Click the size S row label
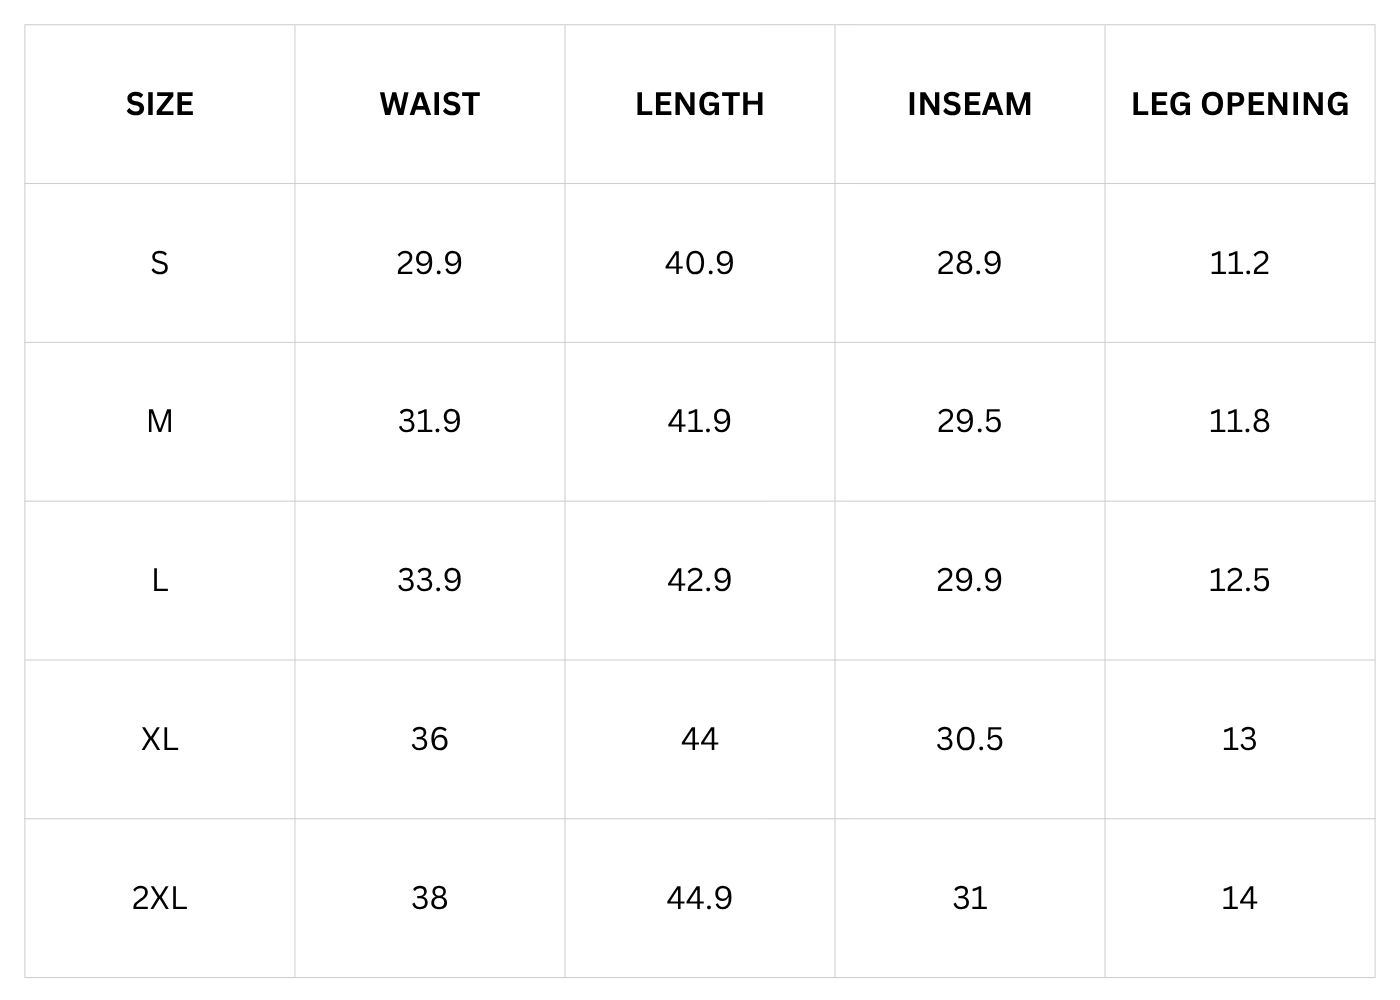The height and width of the screenshot is (1000, 1400). click(160, 263)
